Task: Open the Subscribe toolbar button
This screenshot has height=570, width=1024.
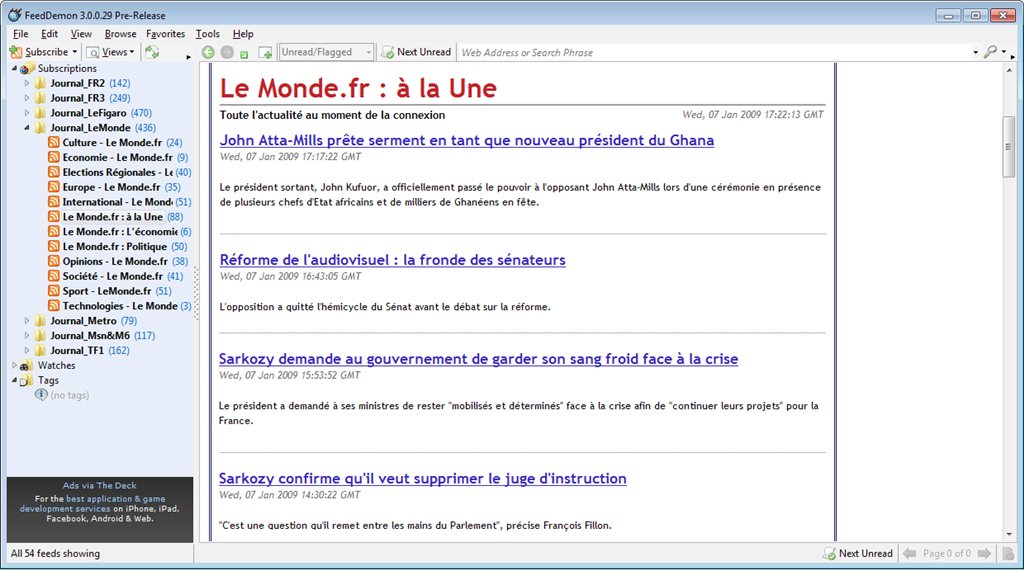Action: coord(39,52)
